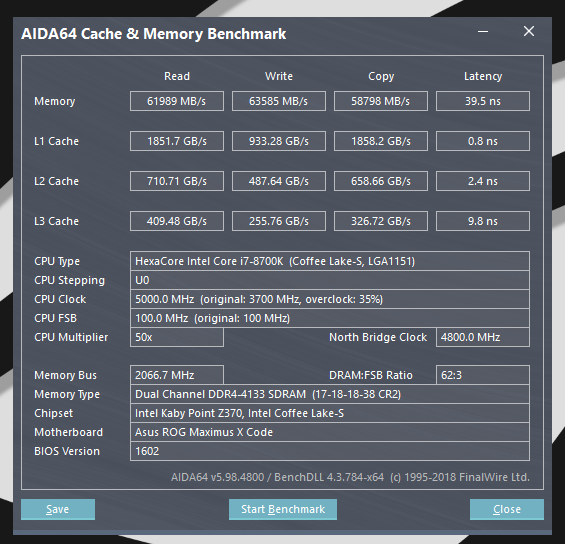This screenshot has height=544, width=565.
Task: Close window with the X icon
Action: (529, 31)
